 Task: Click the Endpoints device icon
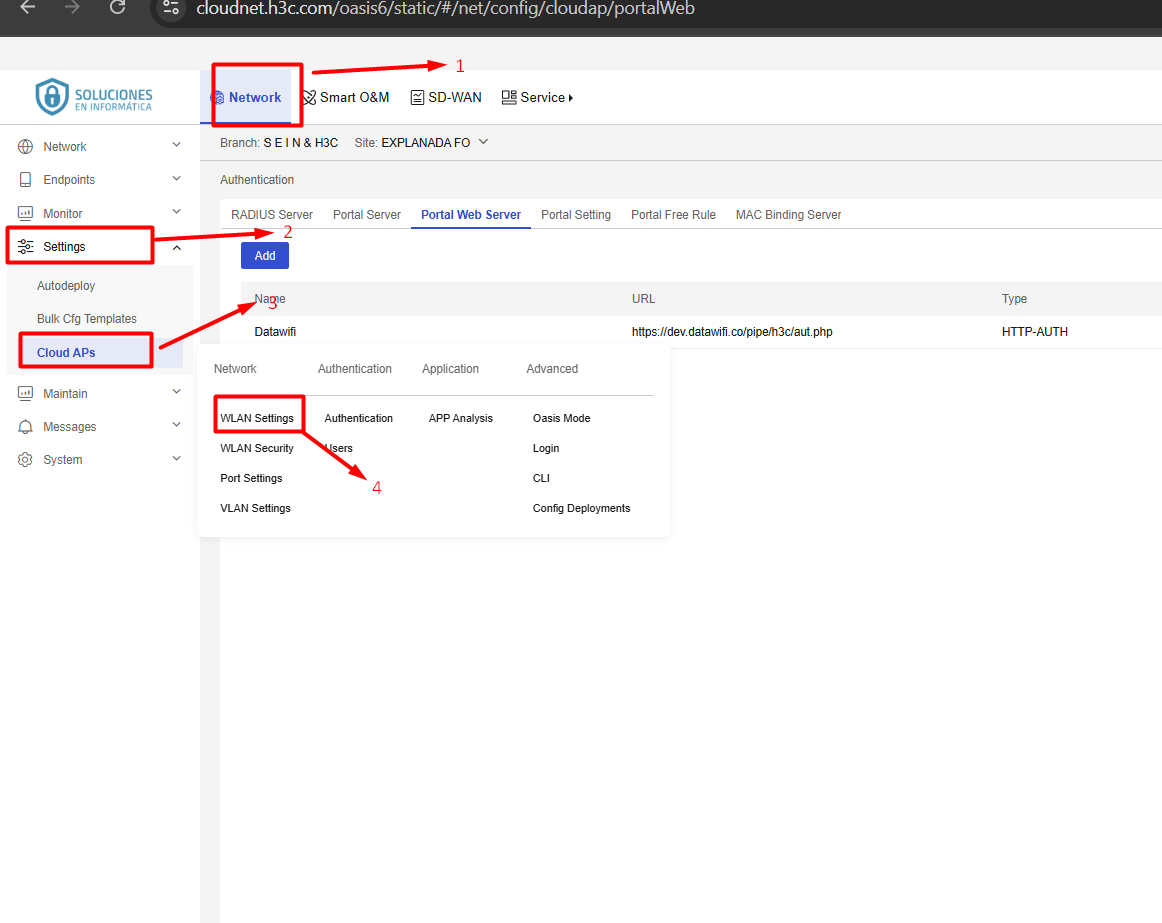tap(25, 179)
